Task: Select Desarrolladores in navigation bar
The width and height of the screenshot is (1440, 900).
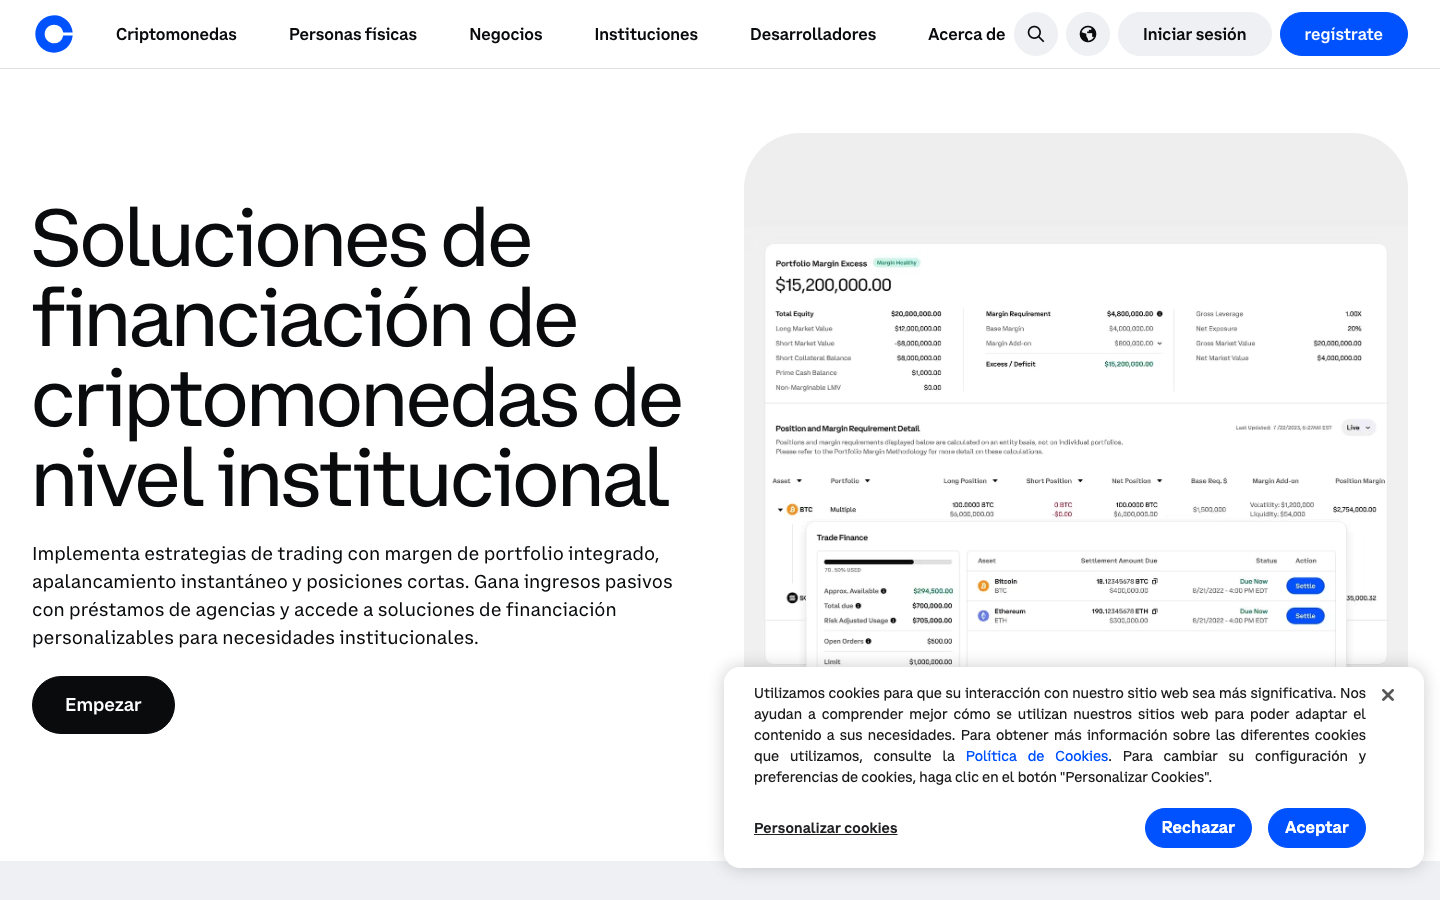Action: coord(813,34)
